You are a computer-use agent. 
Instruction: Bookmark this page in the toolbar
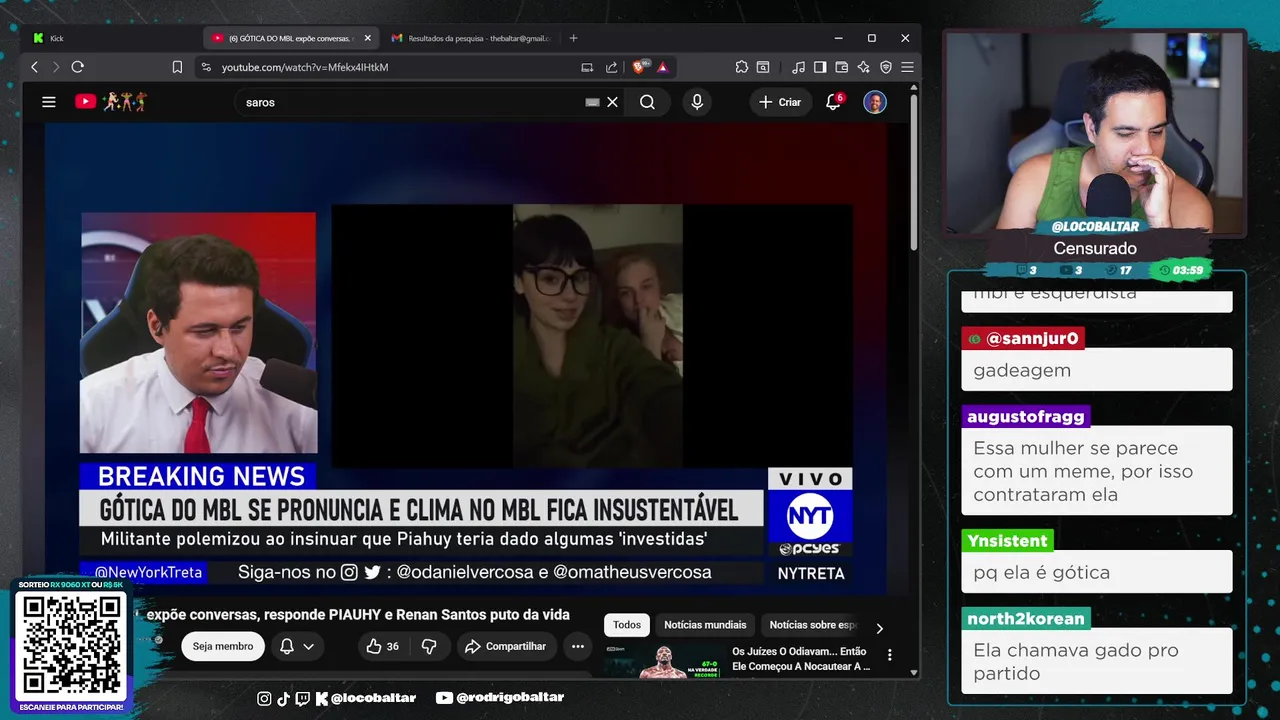(x=177, y=67)
